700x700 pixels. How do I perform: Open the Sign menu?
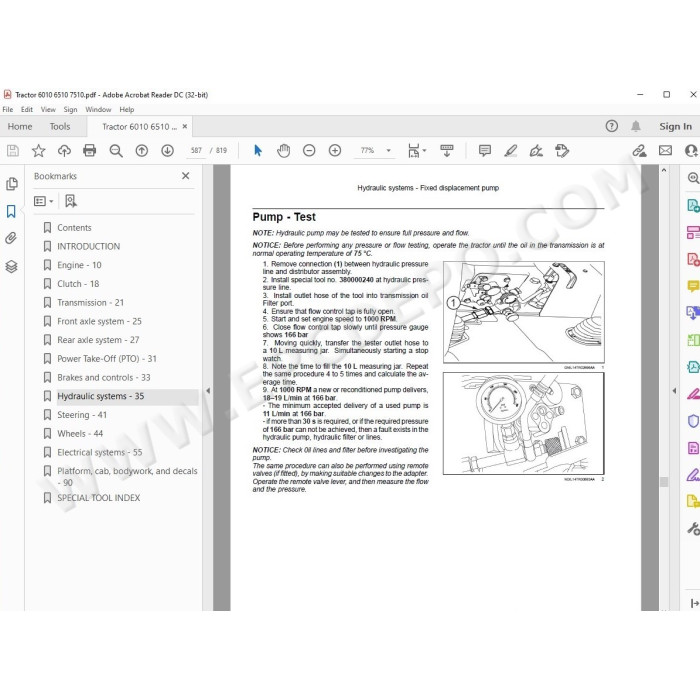click(x=70, y=109)
